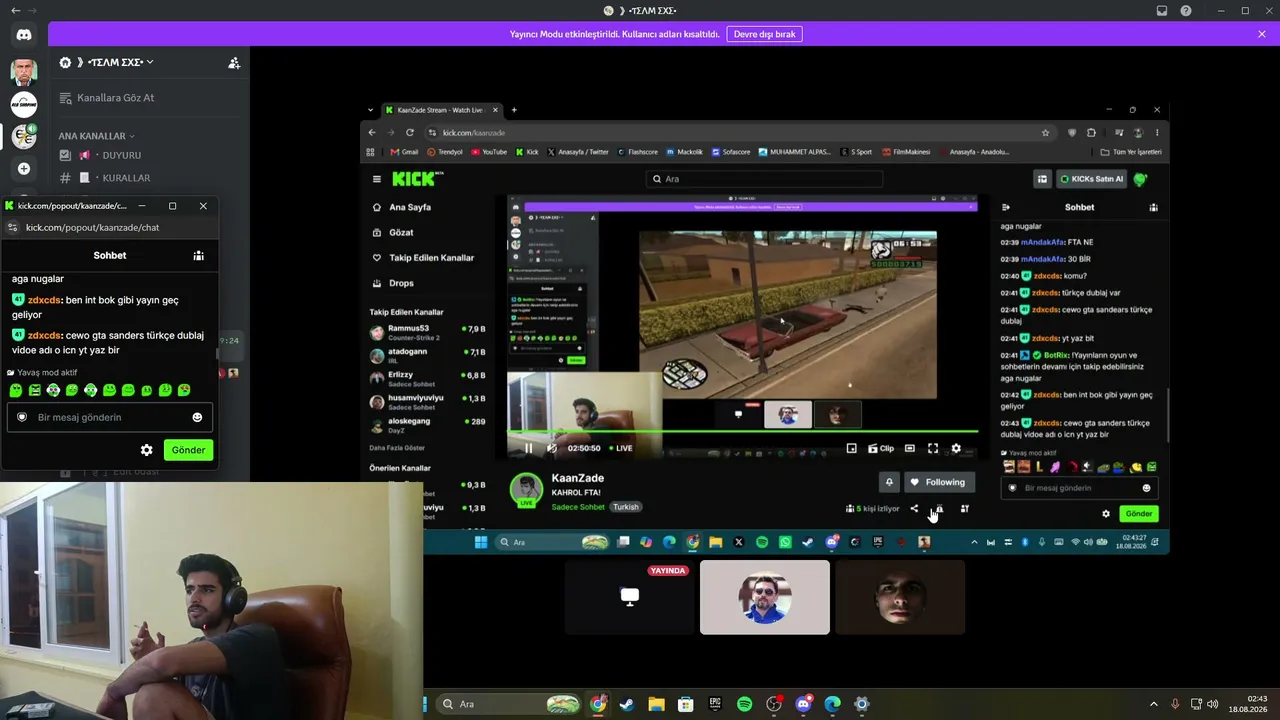
Task: Go back in the Kick browser window
Action: (372, 132)
